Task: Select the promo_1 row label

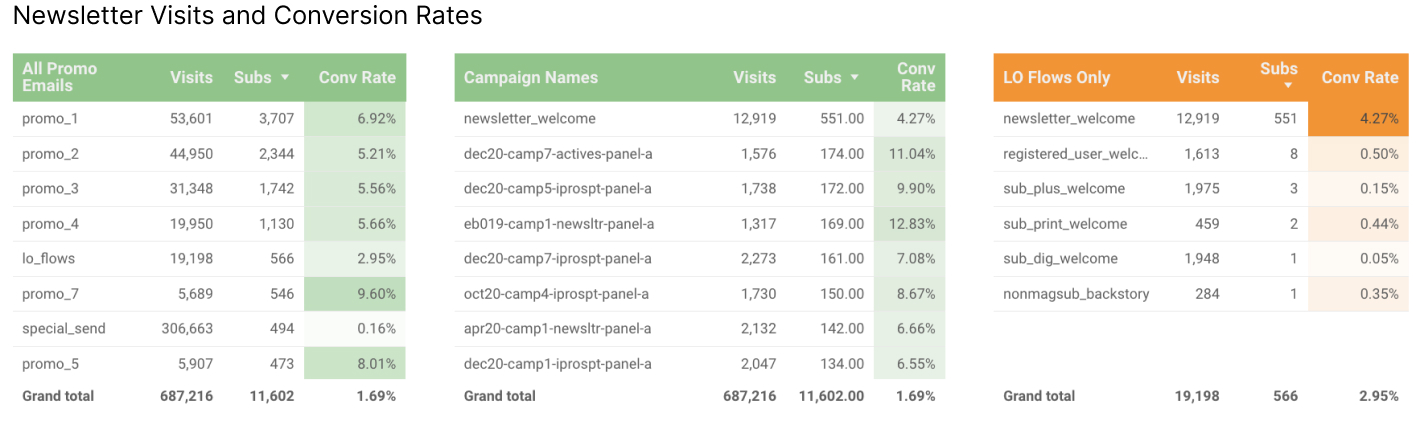Action: [x=50, y=119]
